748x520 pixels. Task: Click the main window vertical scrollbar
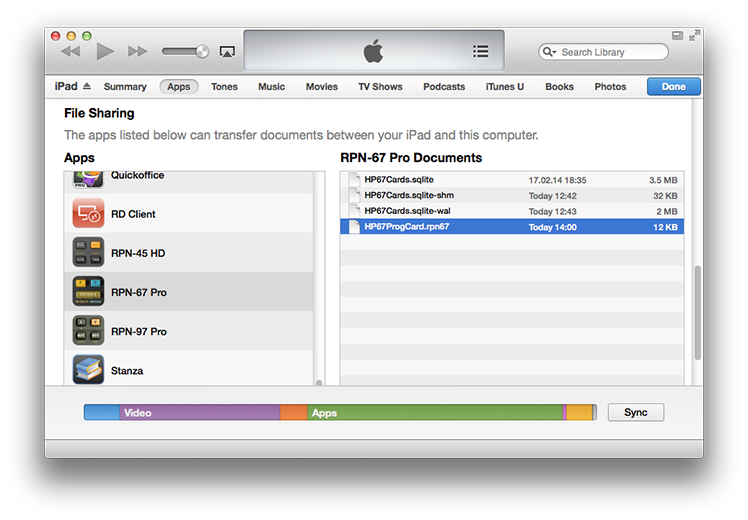(x=697, y=312)
